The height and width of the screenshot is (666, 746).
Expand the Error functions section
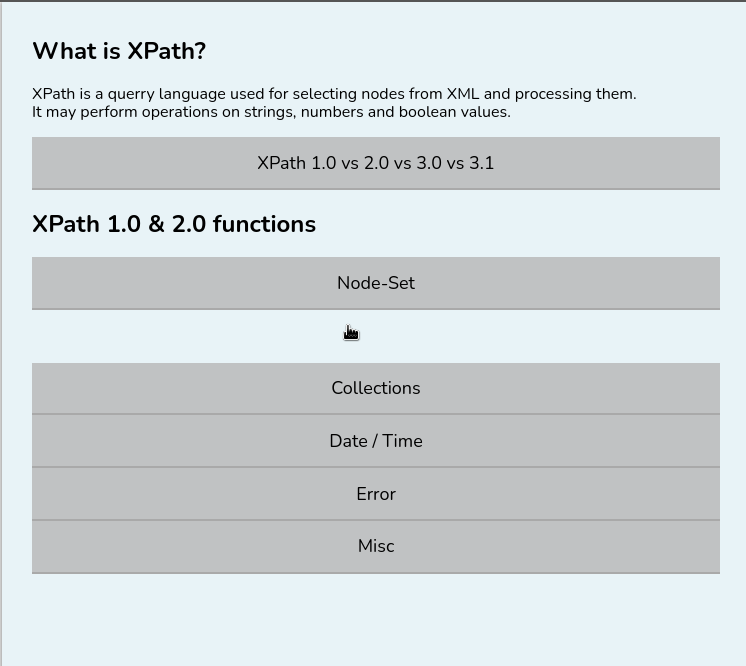[375, 494]
